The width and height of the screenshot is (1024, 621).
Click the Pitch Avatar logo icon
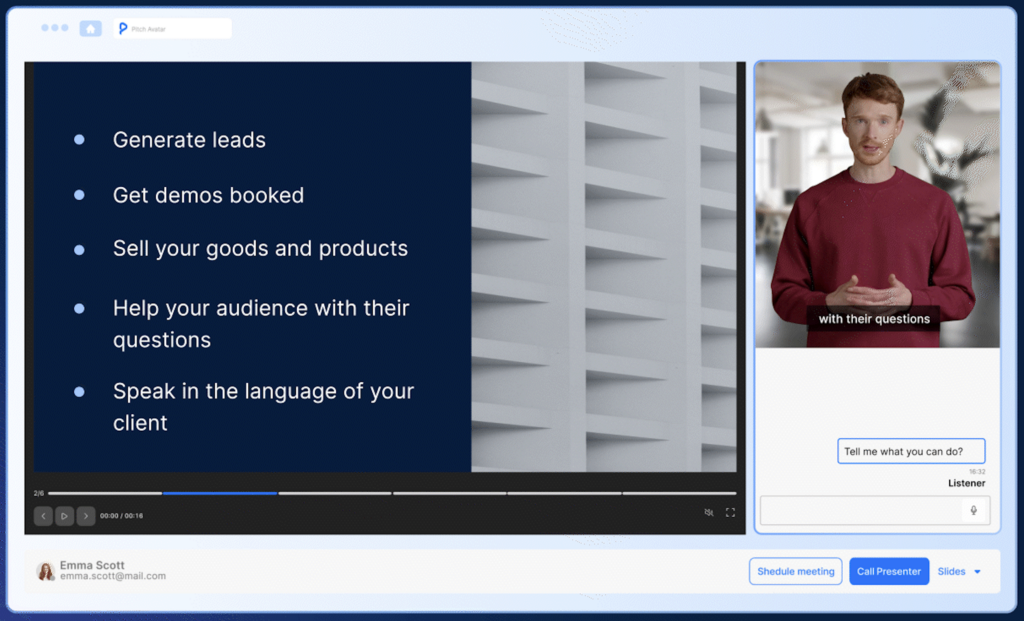123,28
